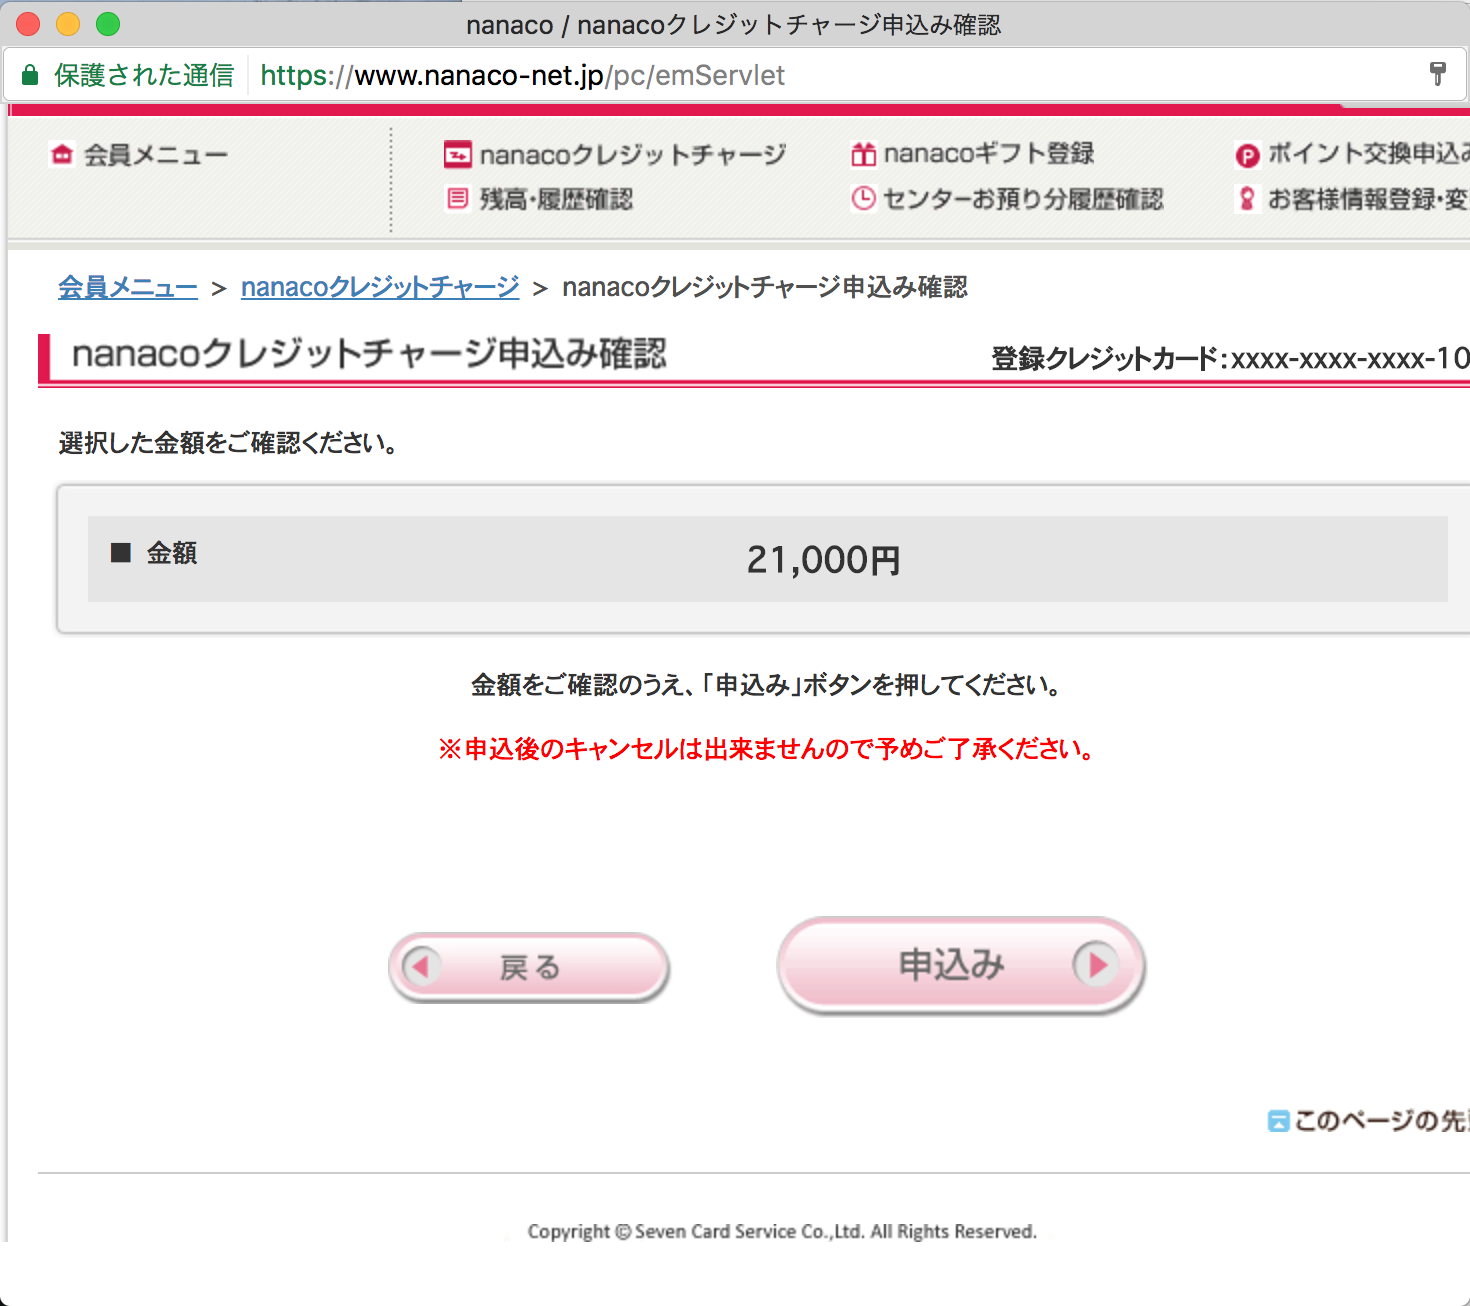
Task: Open センターお預り分履歴確認 navigation item
Action: [x=1023, y=199]
